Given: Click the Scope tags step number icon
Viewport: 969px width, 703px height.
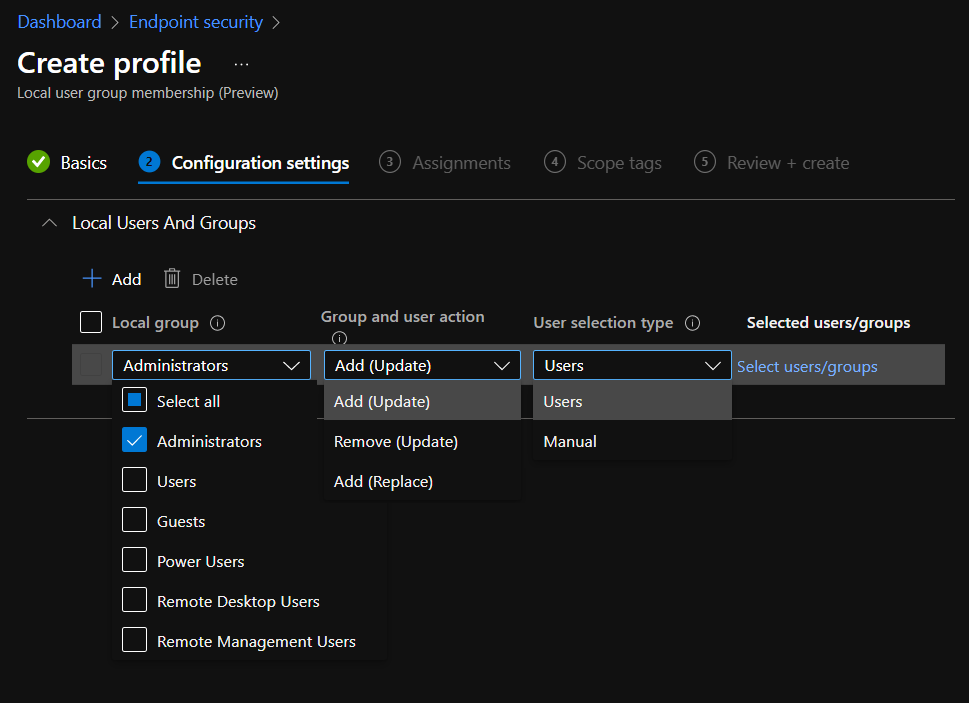Looking at the screenshot, I should pyautogui.click(x=555, y=162).
